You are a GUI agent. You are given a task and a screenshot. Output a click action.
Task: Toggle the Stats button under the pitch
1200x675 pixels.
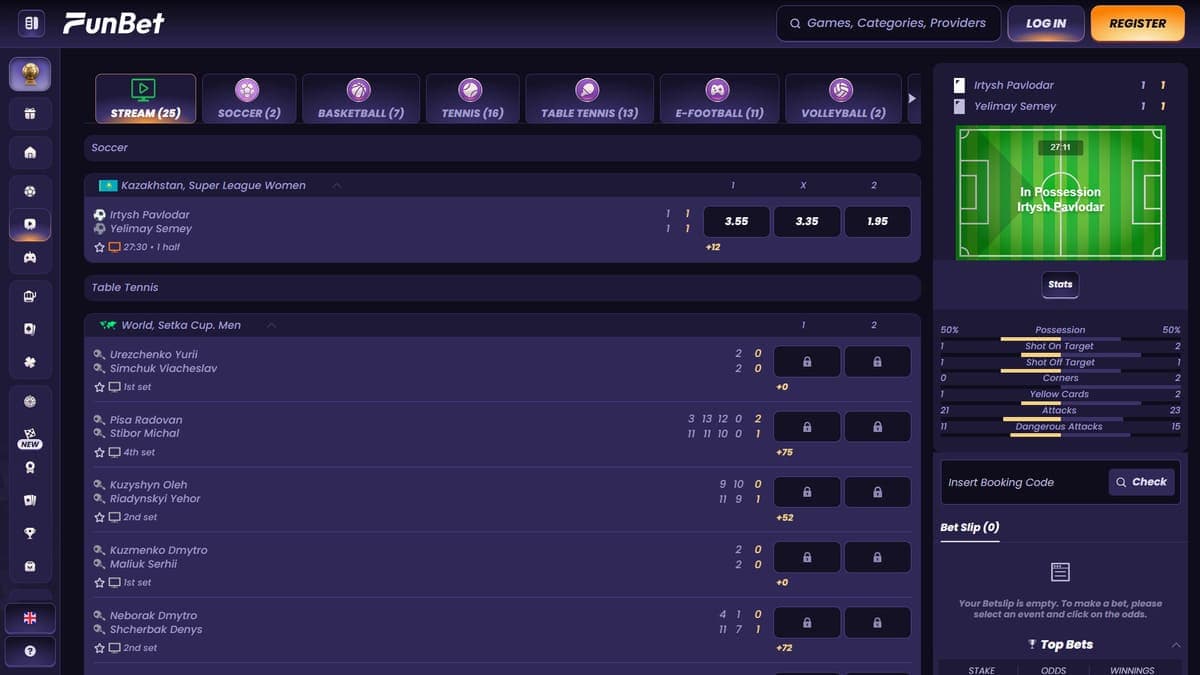1060,284
